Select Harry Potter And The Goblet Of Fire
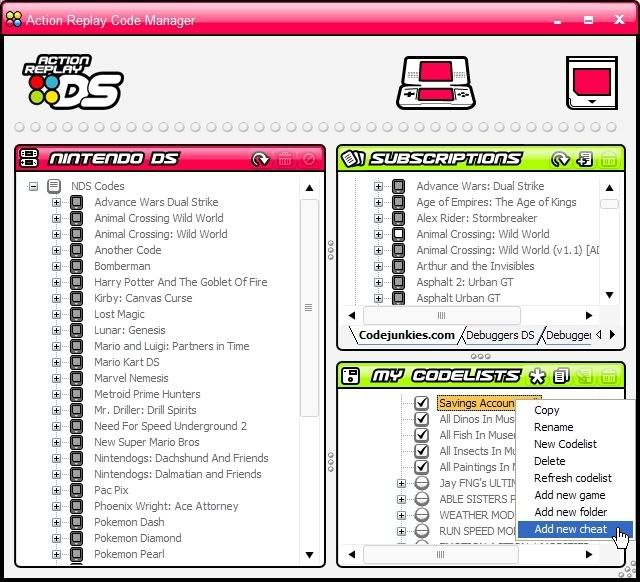640x582 pixels. pyautogui.click(x=181, y=282)
